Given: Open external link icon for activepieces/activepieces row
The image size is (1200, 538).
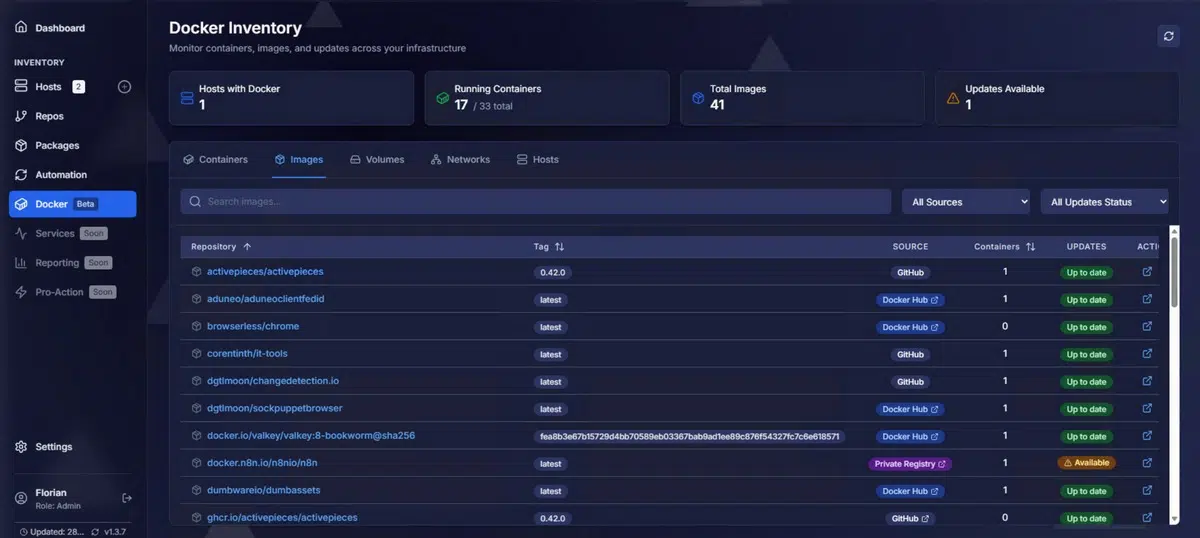Looking at the screenshot, I should pos(1147,272).
